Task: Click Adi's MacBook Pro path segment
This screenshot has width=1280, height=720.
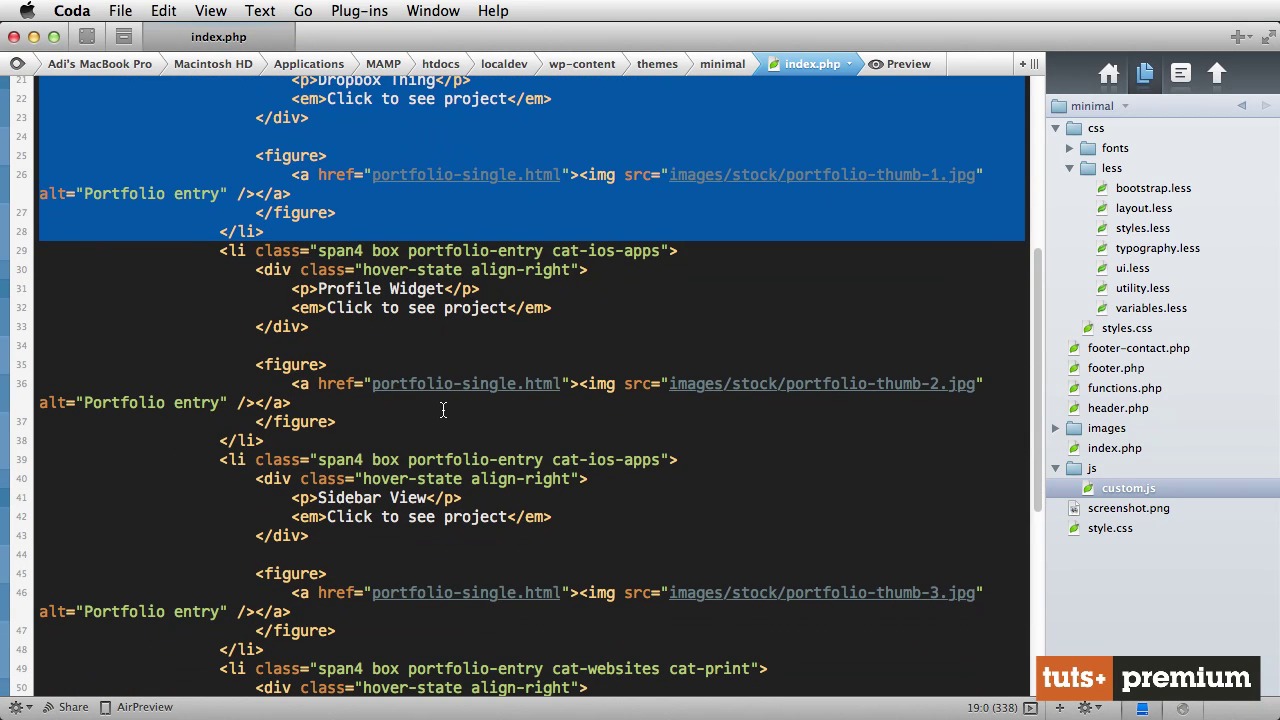Action: [99, 64]
